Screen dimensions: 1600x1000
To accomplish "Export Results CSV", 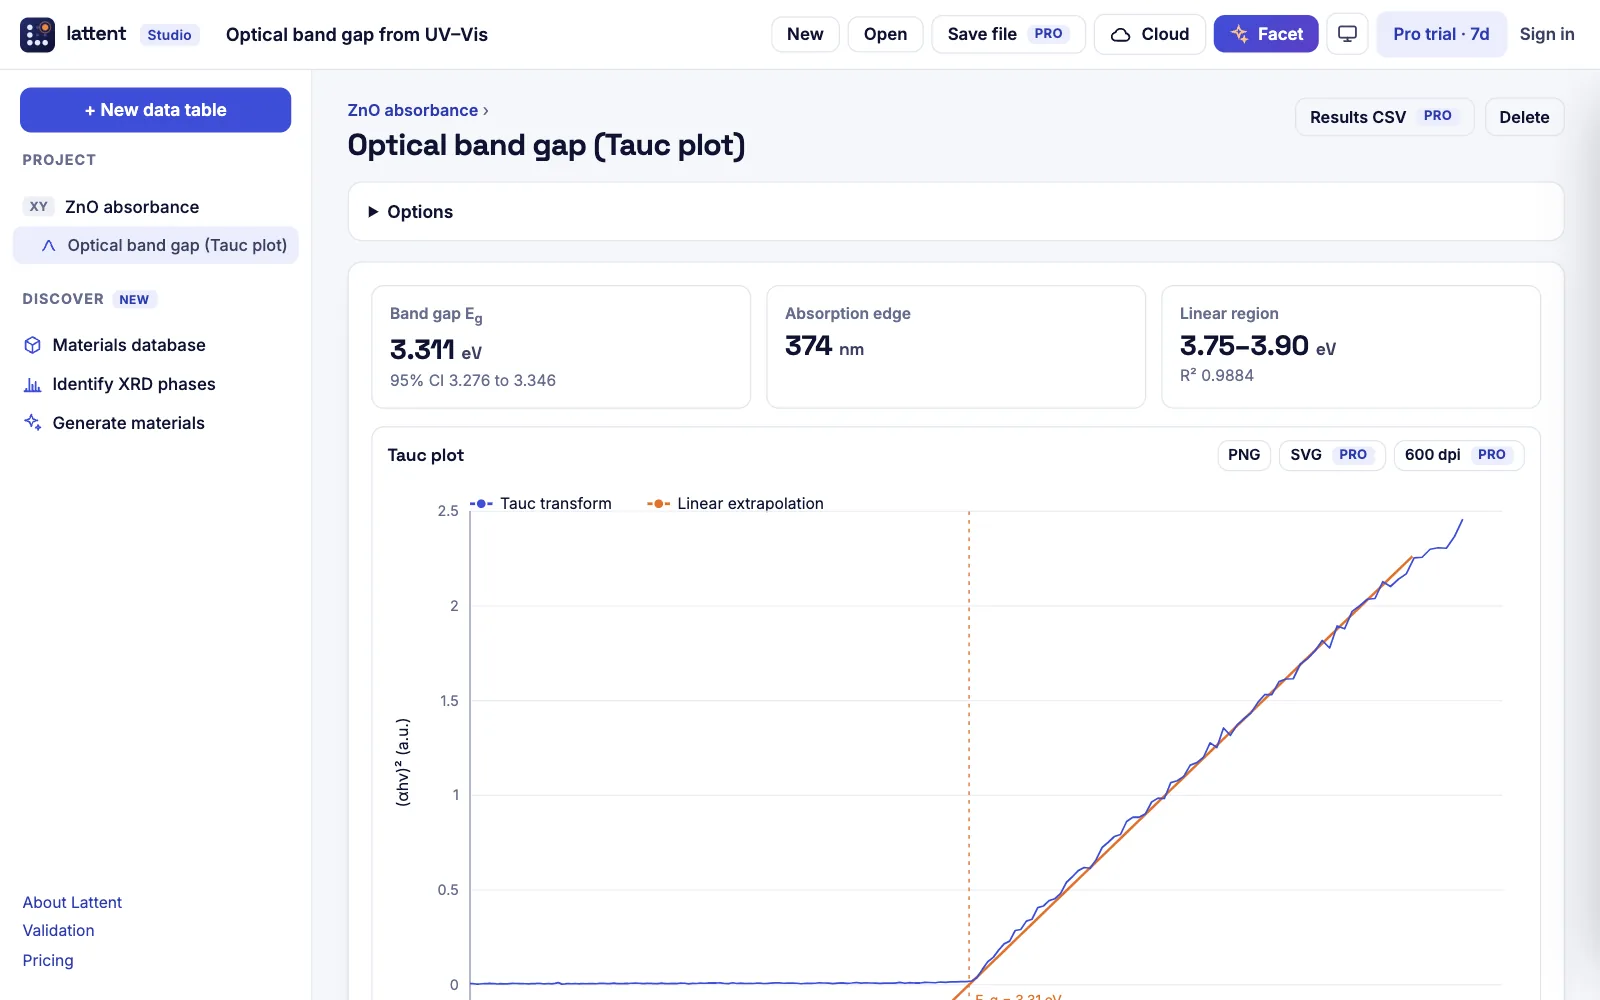I will (x=1384, y=117).
